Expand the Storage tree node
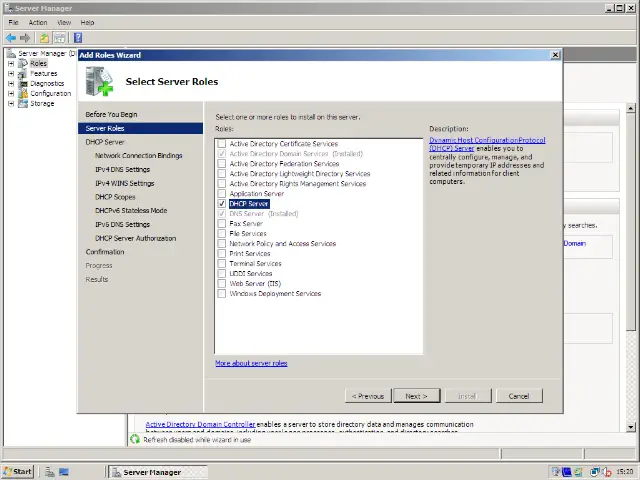The image size is (640, 480). 11,103
